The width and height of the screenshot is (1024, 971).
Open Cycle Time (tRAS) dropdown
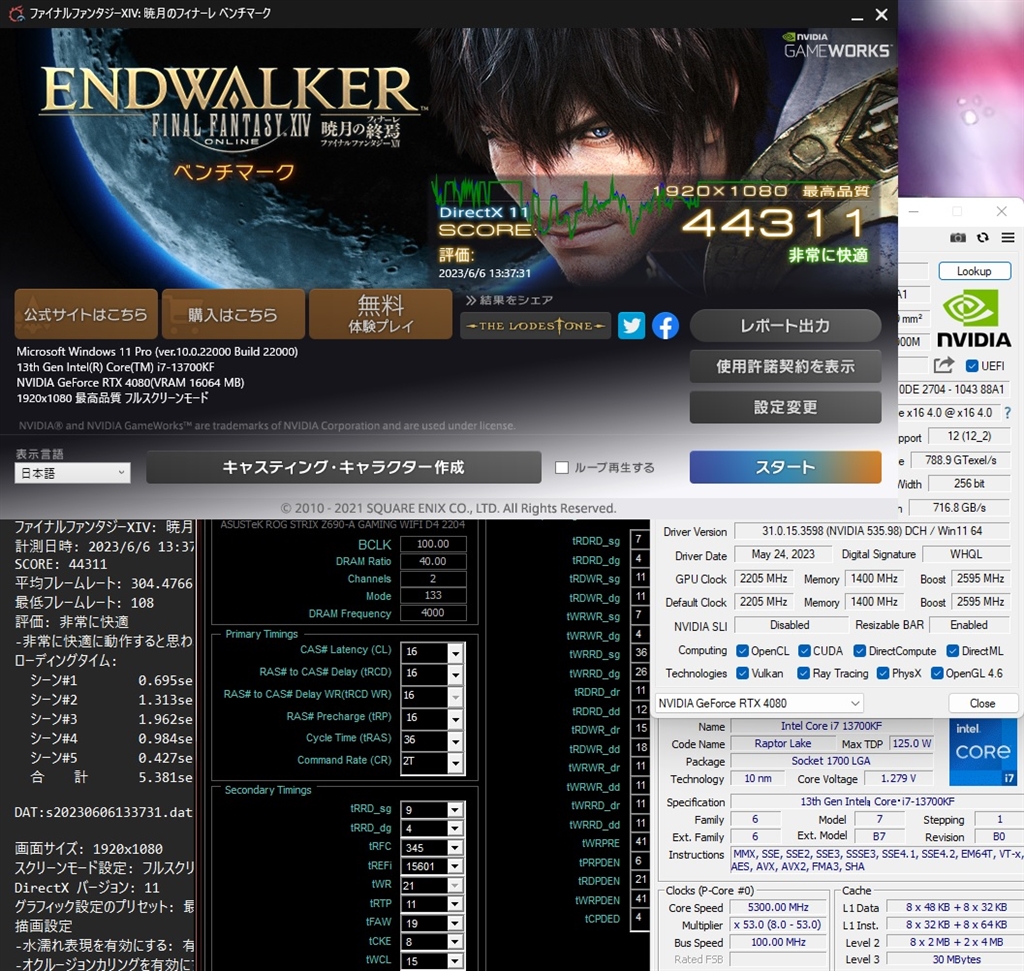coord(456,740)
